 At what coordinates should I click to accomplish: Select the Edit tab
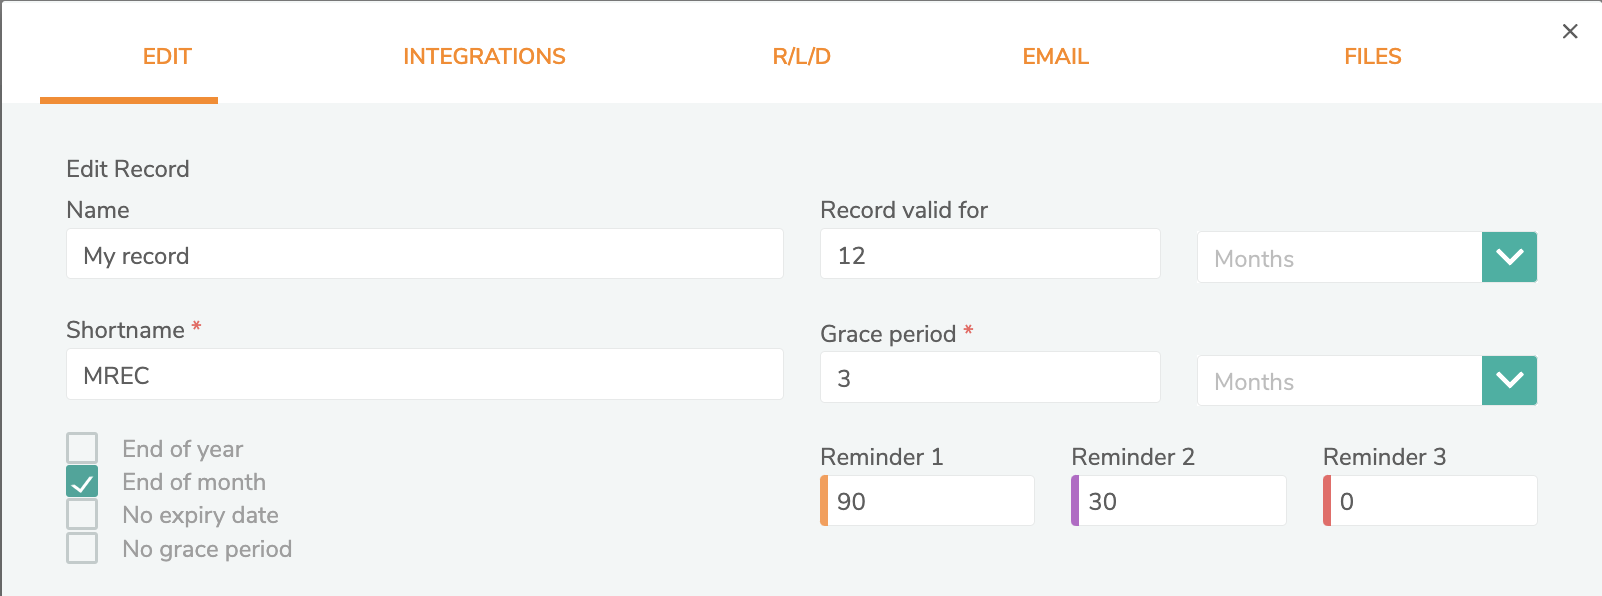[167, 57]
